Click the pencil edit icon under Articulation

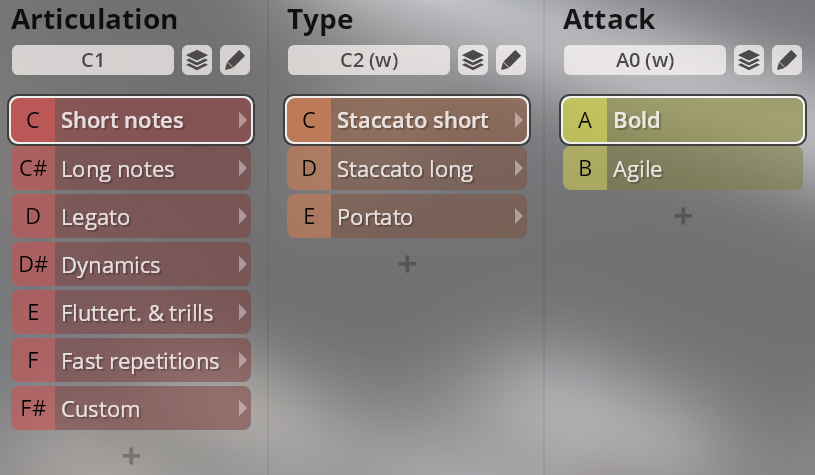point(235,60)
